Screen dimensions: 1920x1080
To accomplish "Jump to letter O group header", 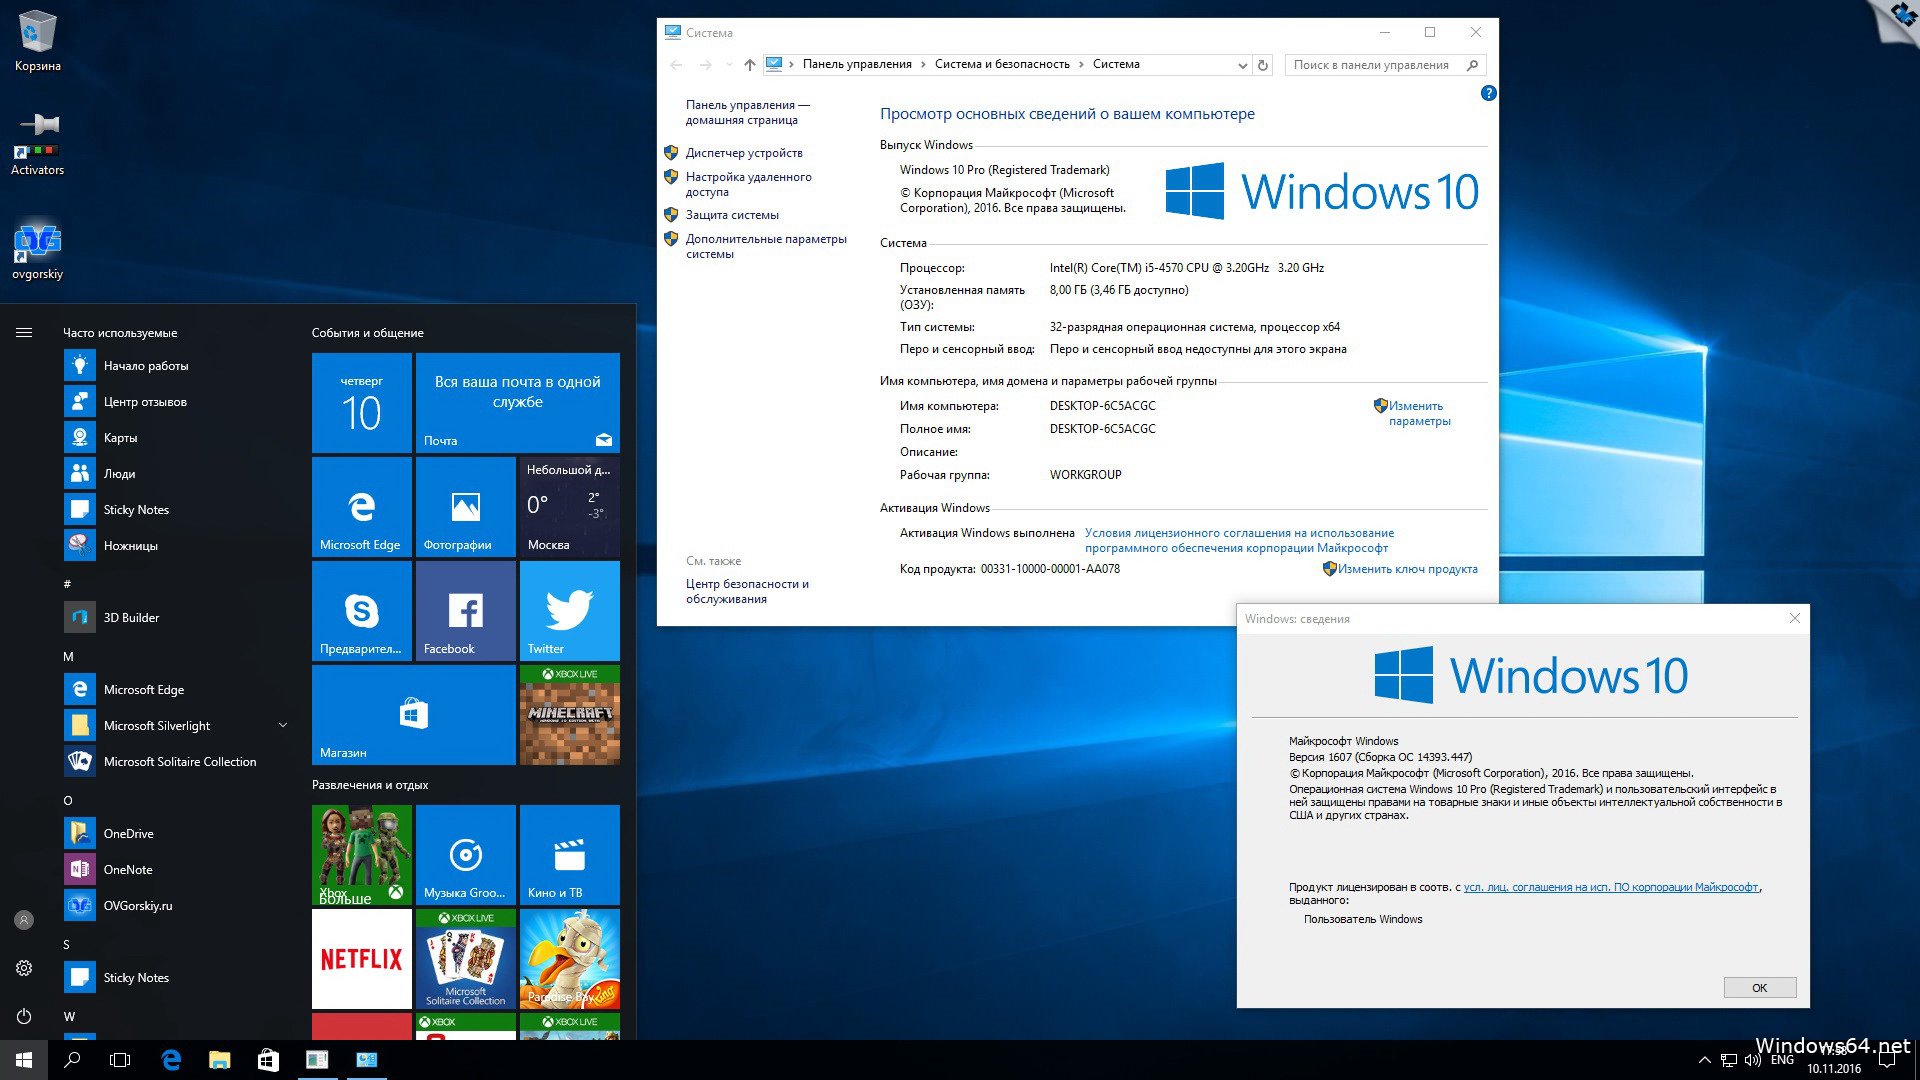I will [x=68, y=801].
